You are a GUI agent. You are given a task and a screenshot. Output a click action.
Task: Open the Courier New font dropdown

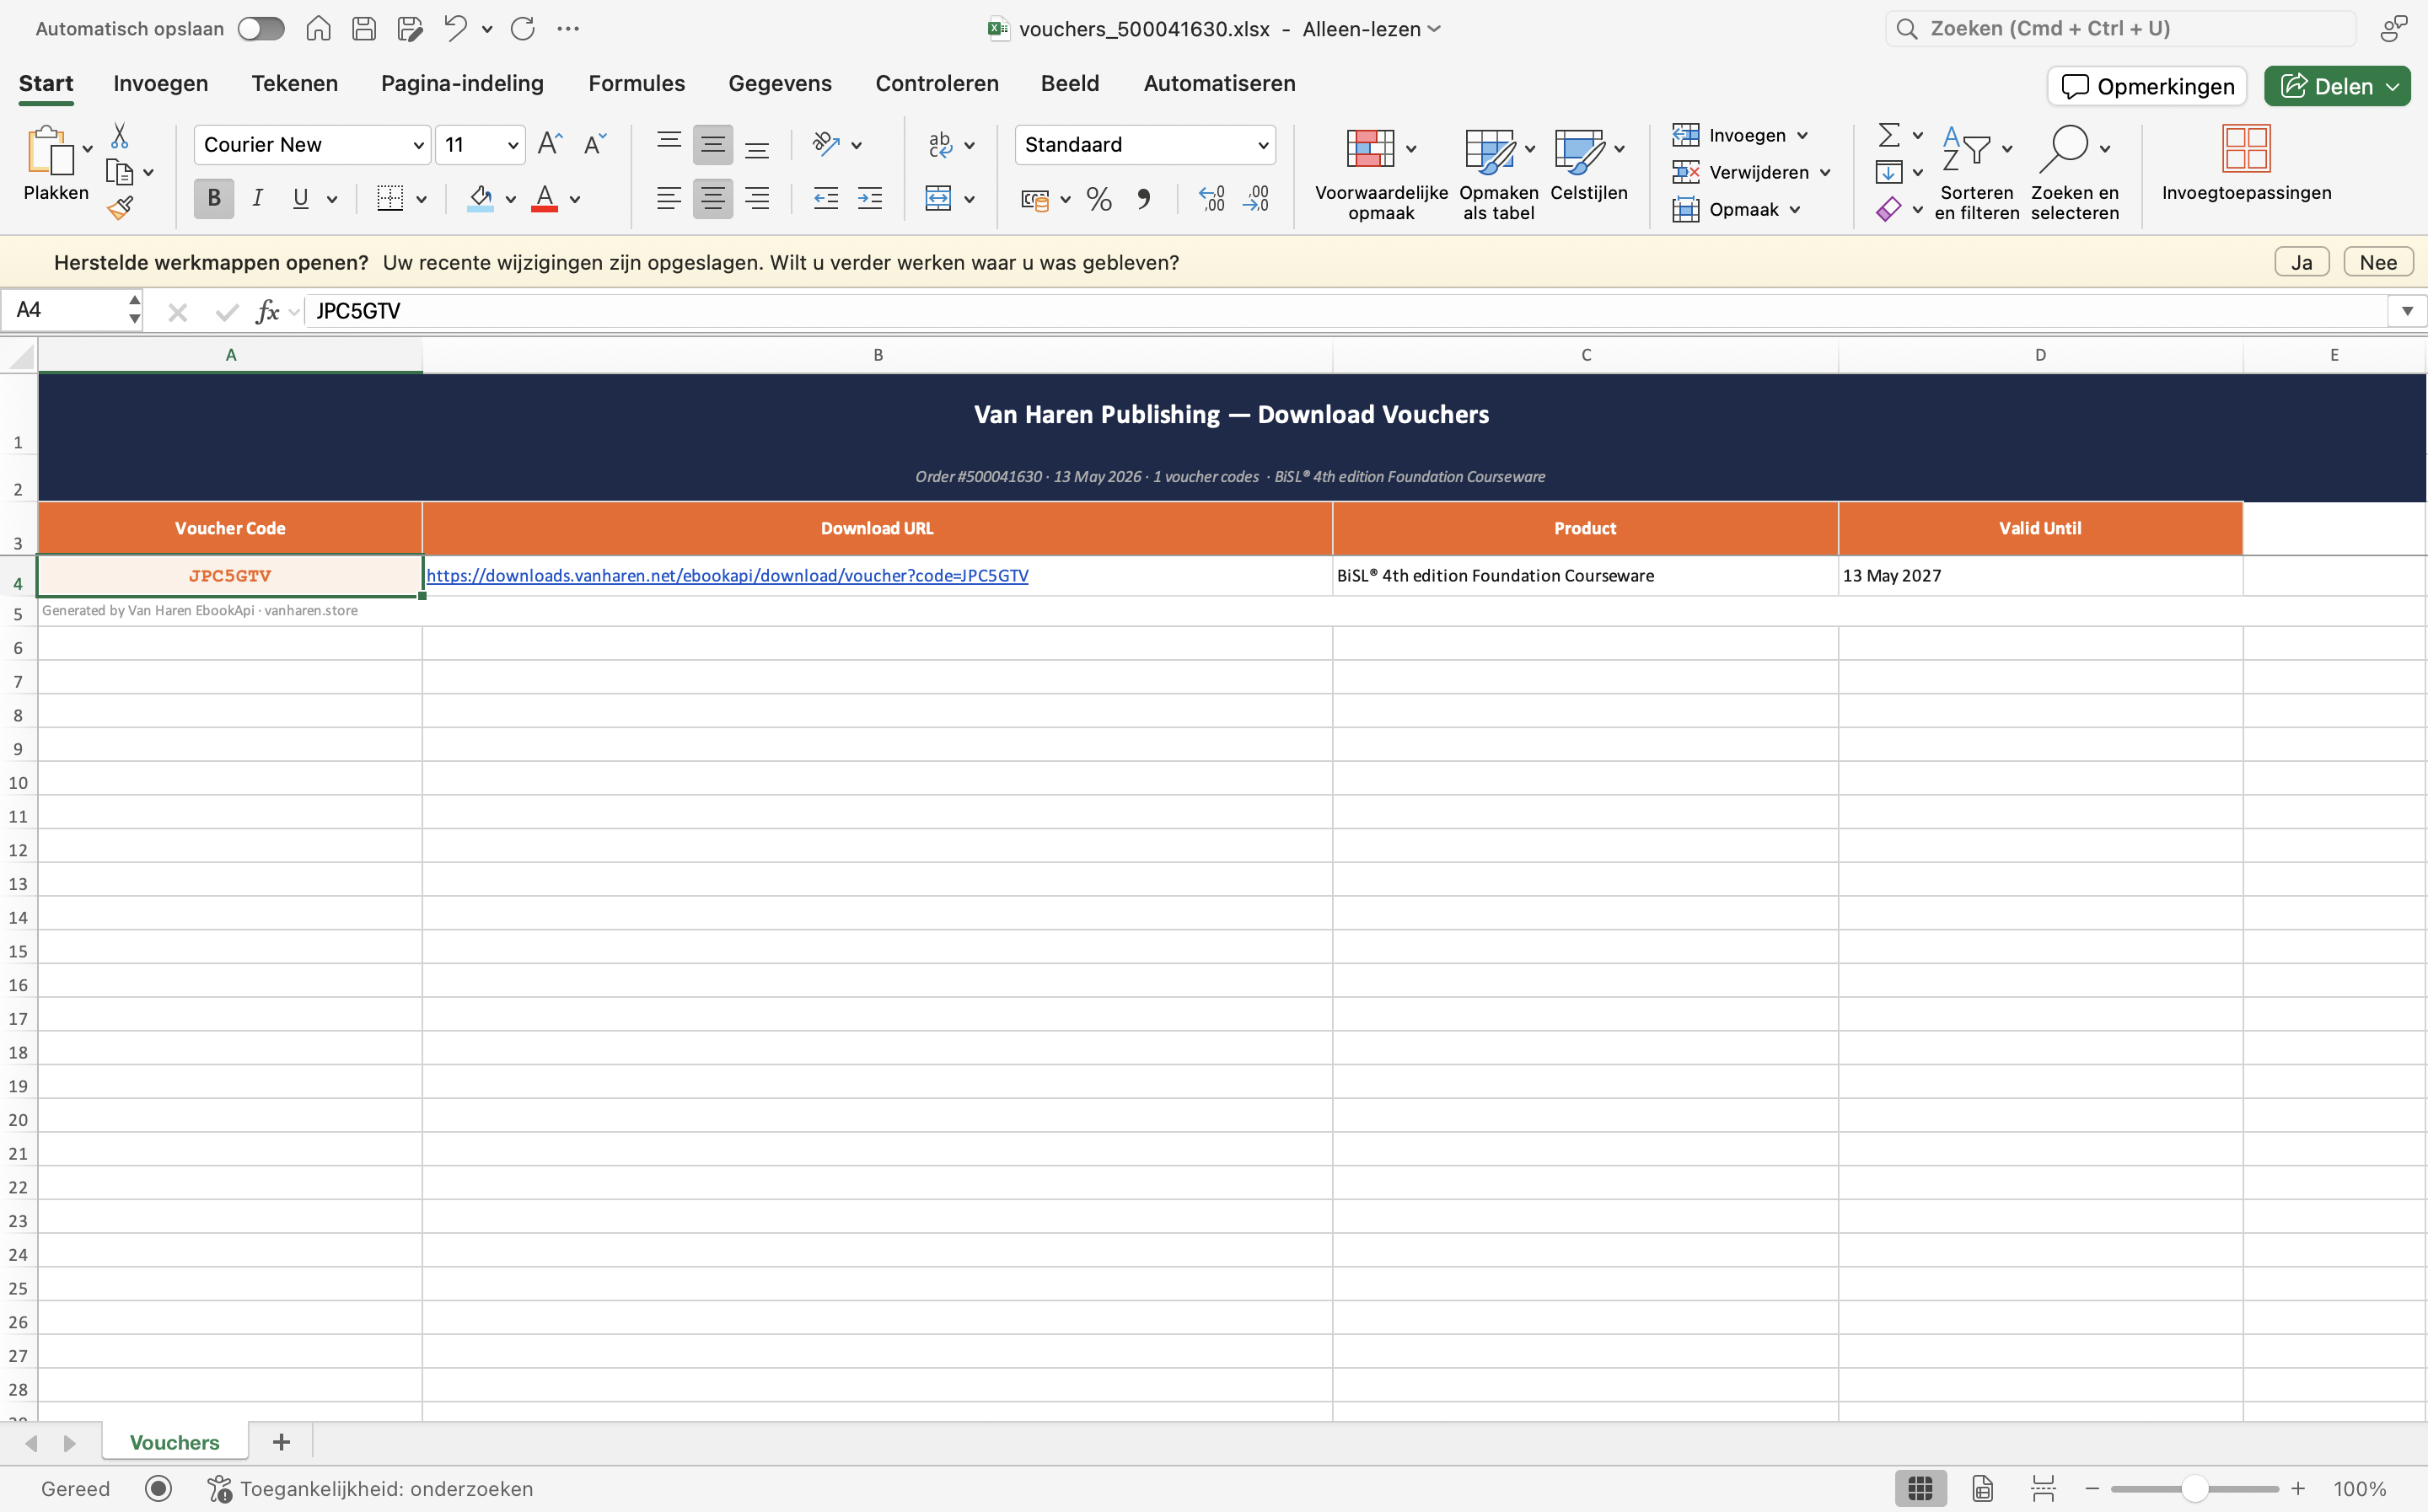[x=418, y=146]
